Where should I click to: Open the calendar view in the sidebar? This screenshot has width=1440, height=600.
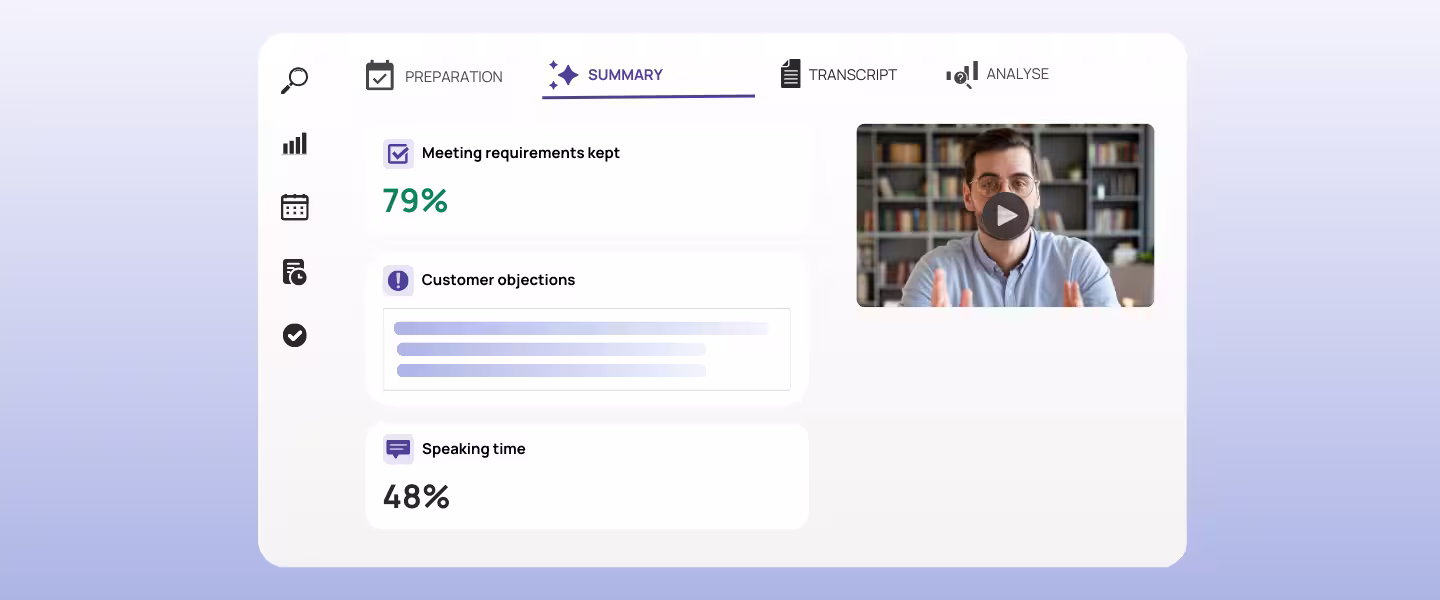(294, 207)
